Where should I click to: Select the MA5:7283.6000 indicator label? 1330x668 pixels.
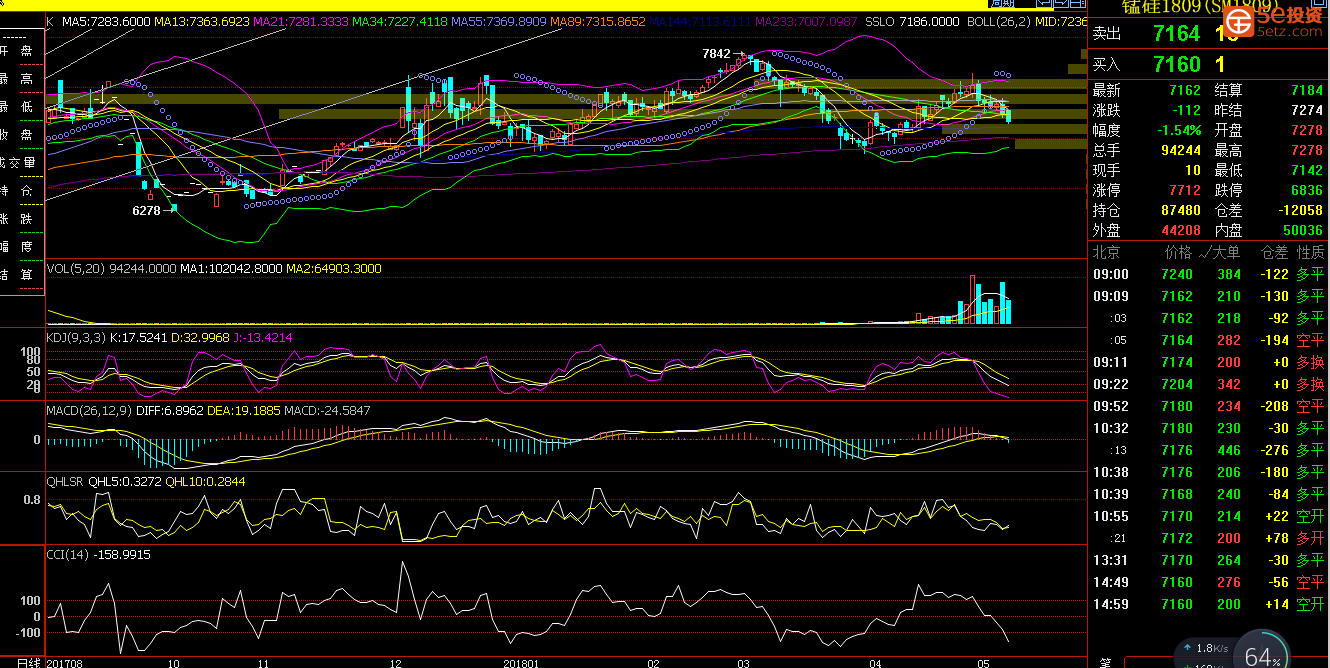[106, 21]
